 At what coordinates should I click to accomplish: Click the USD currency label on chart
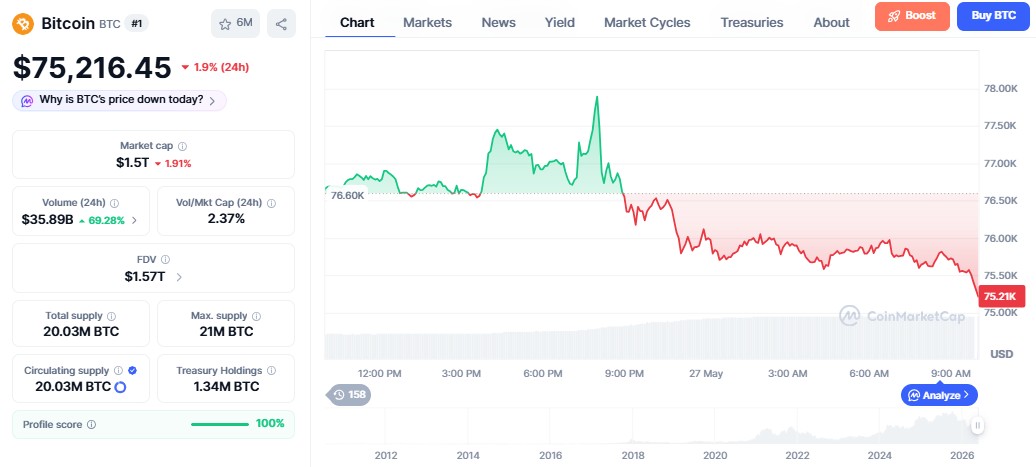coord(1002,354)
